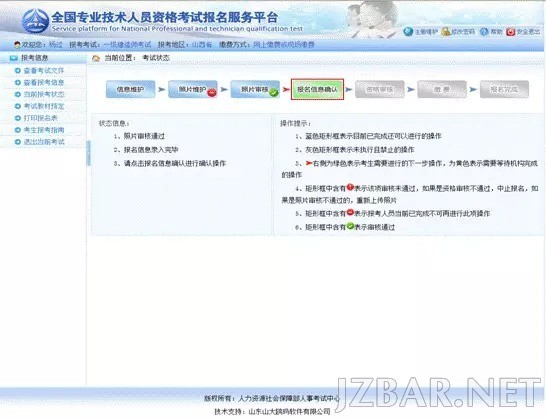Click the home icon next to 当前位置
The height and width of the screenshot is (419, 546).
96,58
